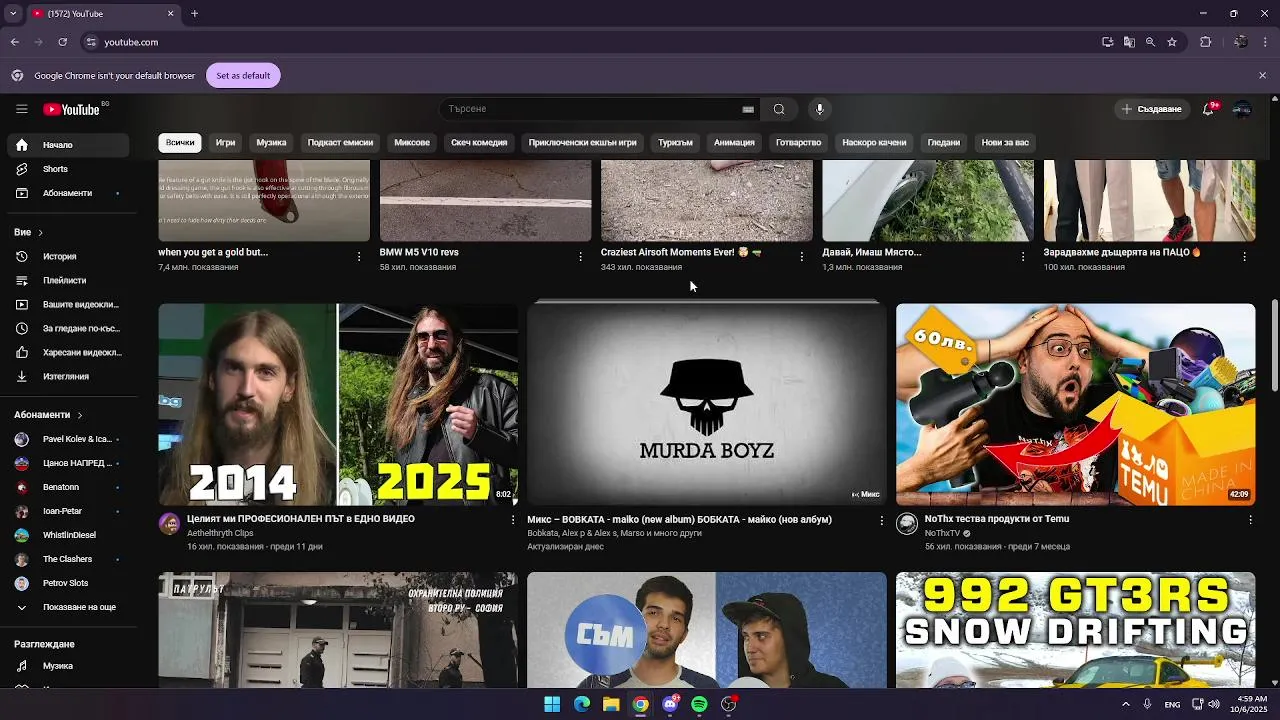Viewport: 1280px width, 720px height.
Task: Select the Игри filter chip
Action: pyautogui.click(x=225, y=142)
